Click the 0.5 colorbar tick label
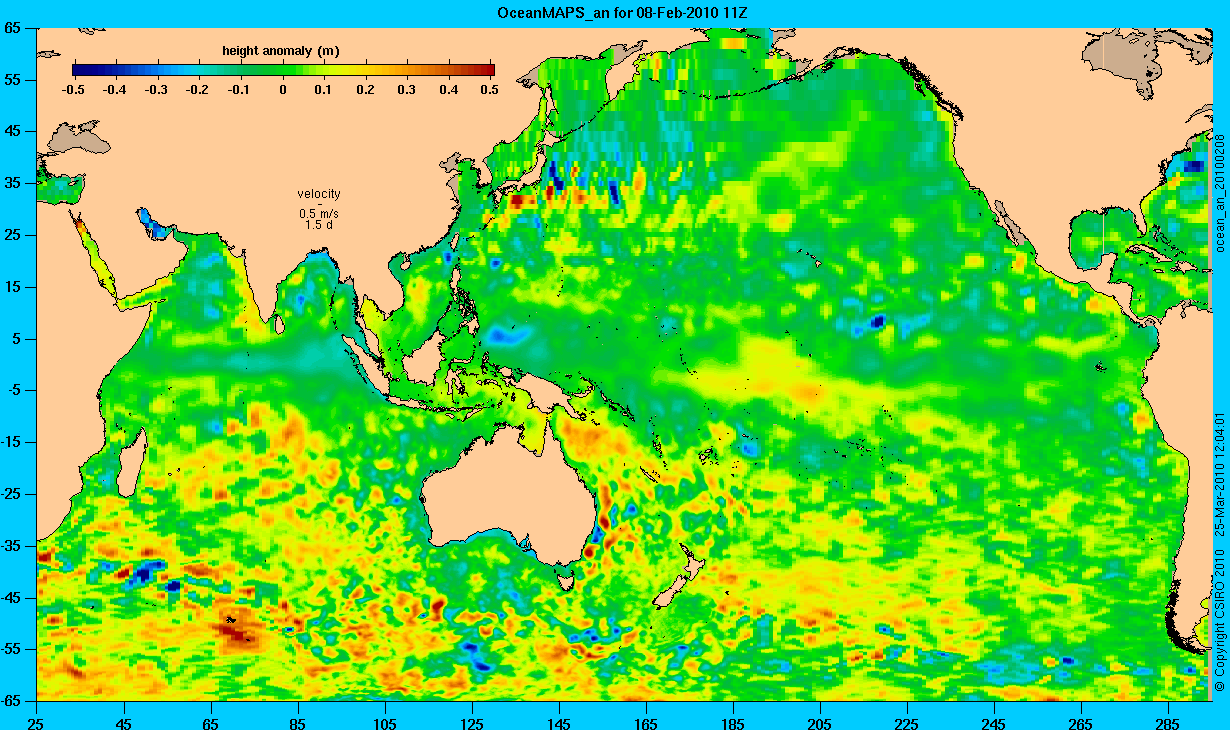The width and height of the screenshot is (1230, 730). point(489,90)
